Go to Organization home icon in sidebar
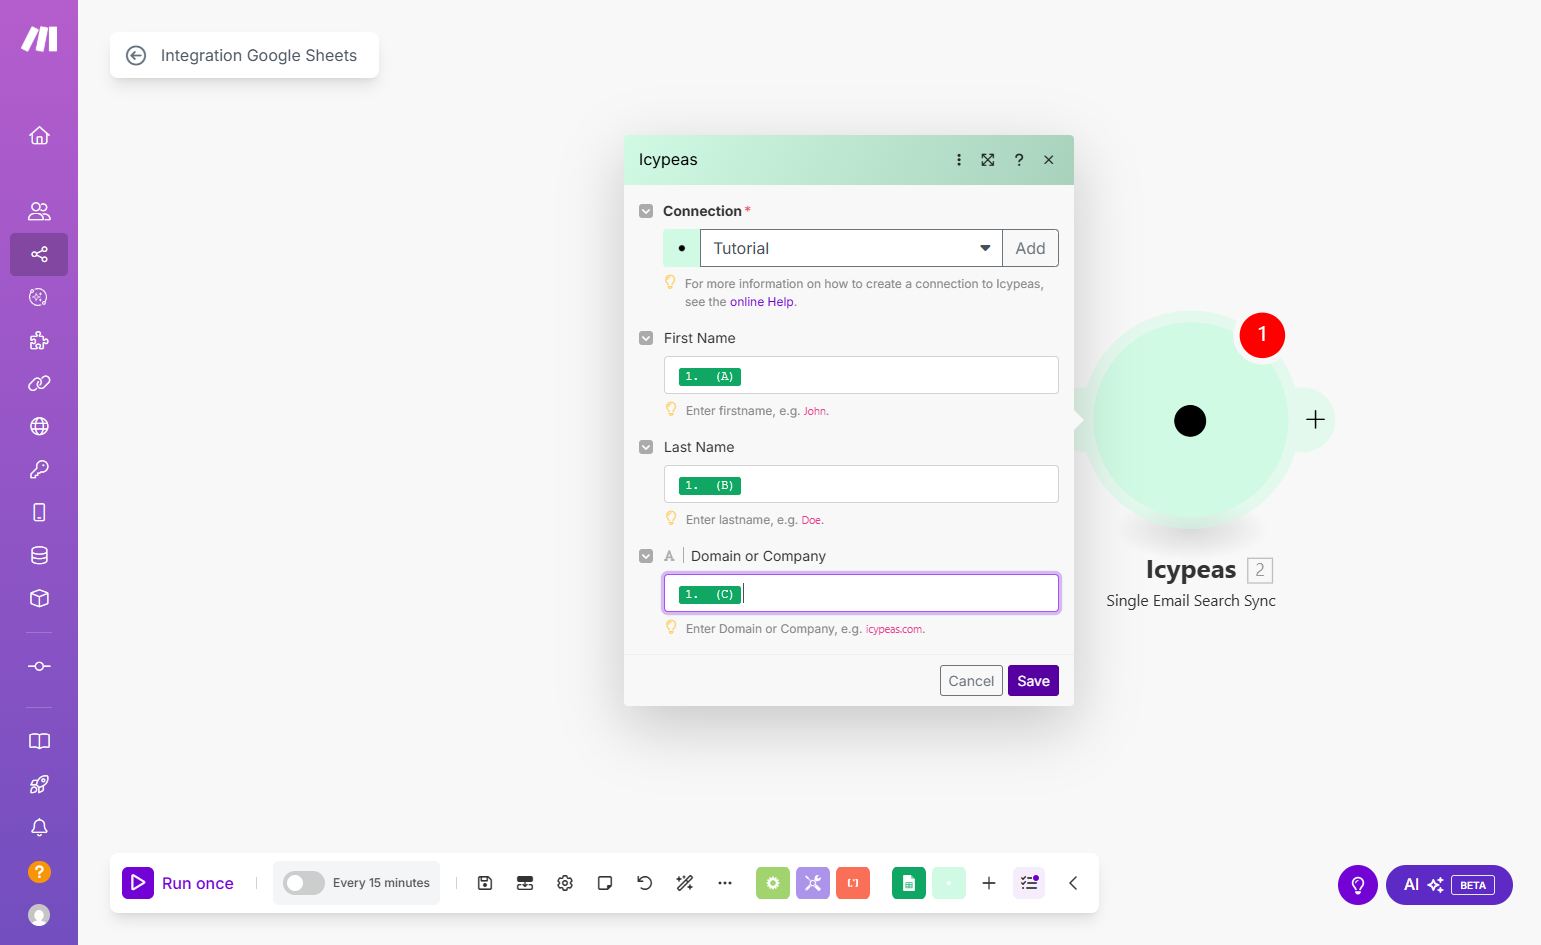This screenshot has height=945, width=1541. 39,135
